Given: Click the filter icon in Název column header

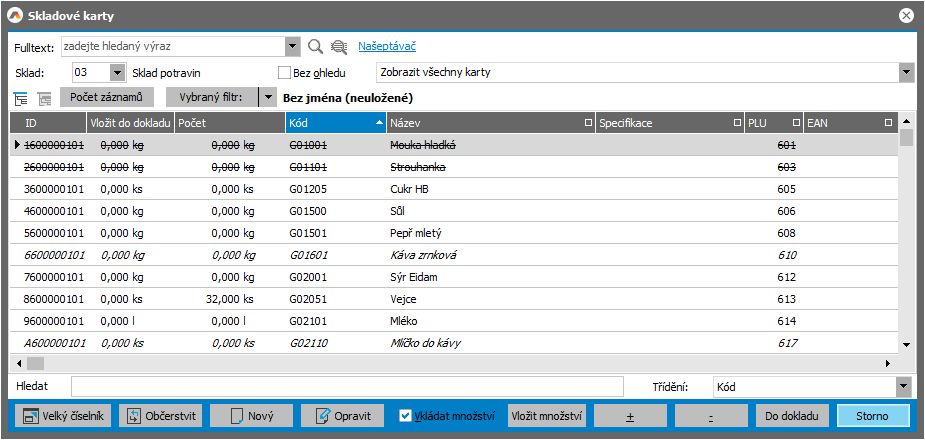Looking at the screenshot, I should [586, 122].
